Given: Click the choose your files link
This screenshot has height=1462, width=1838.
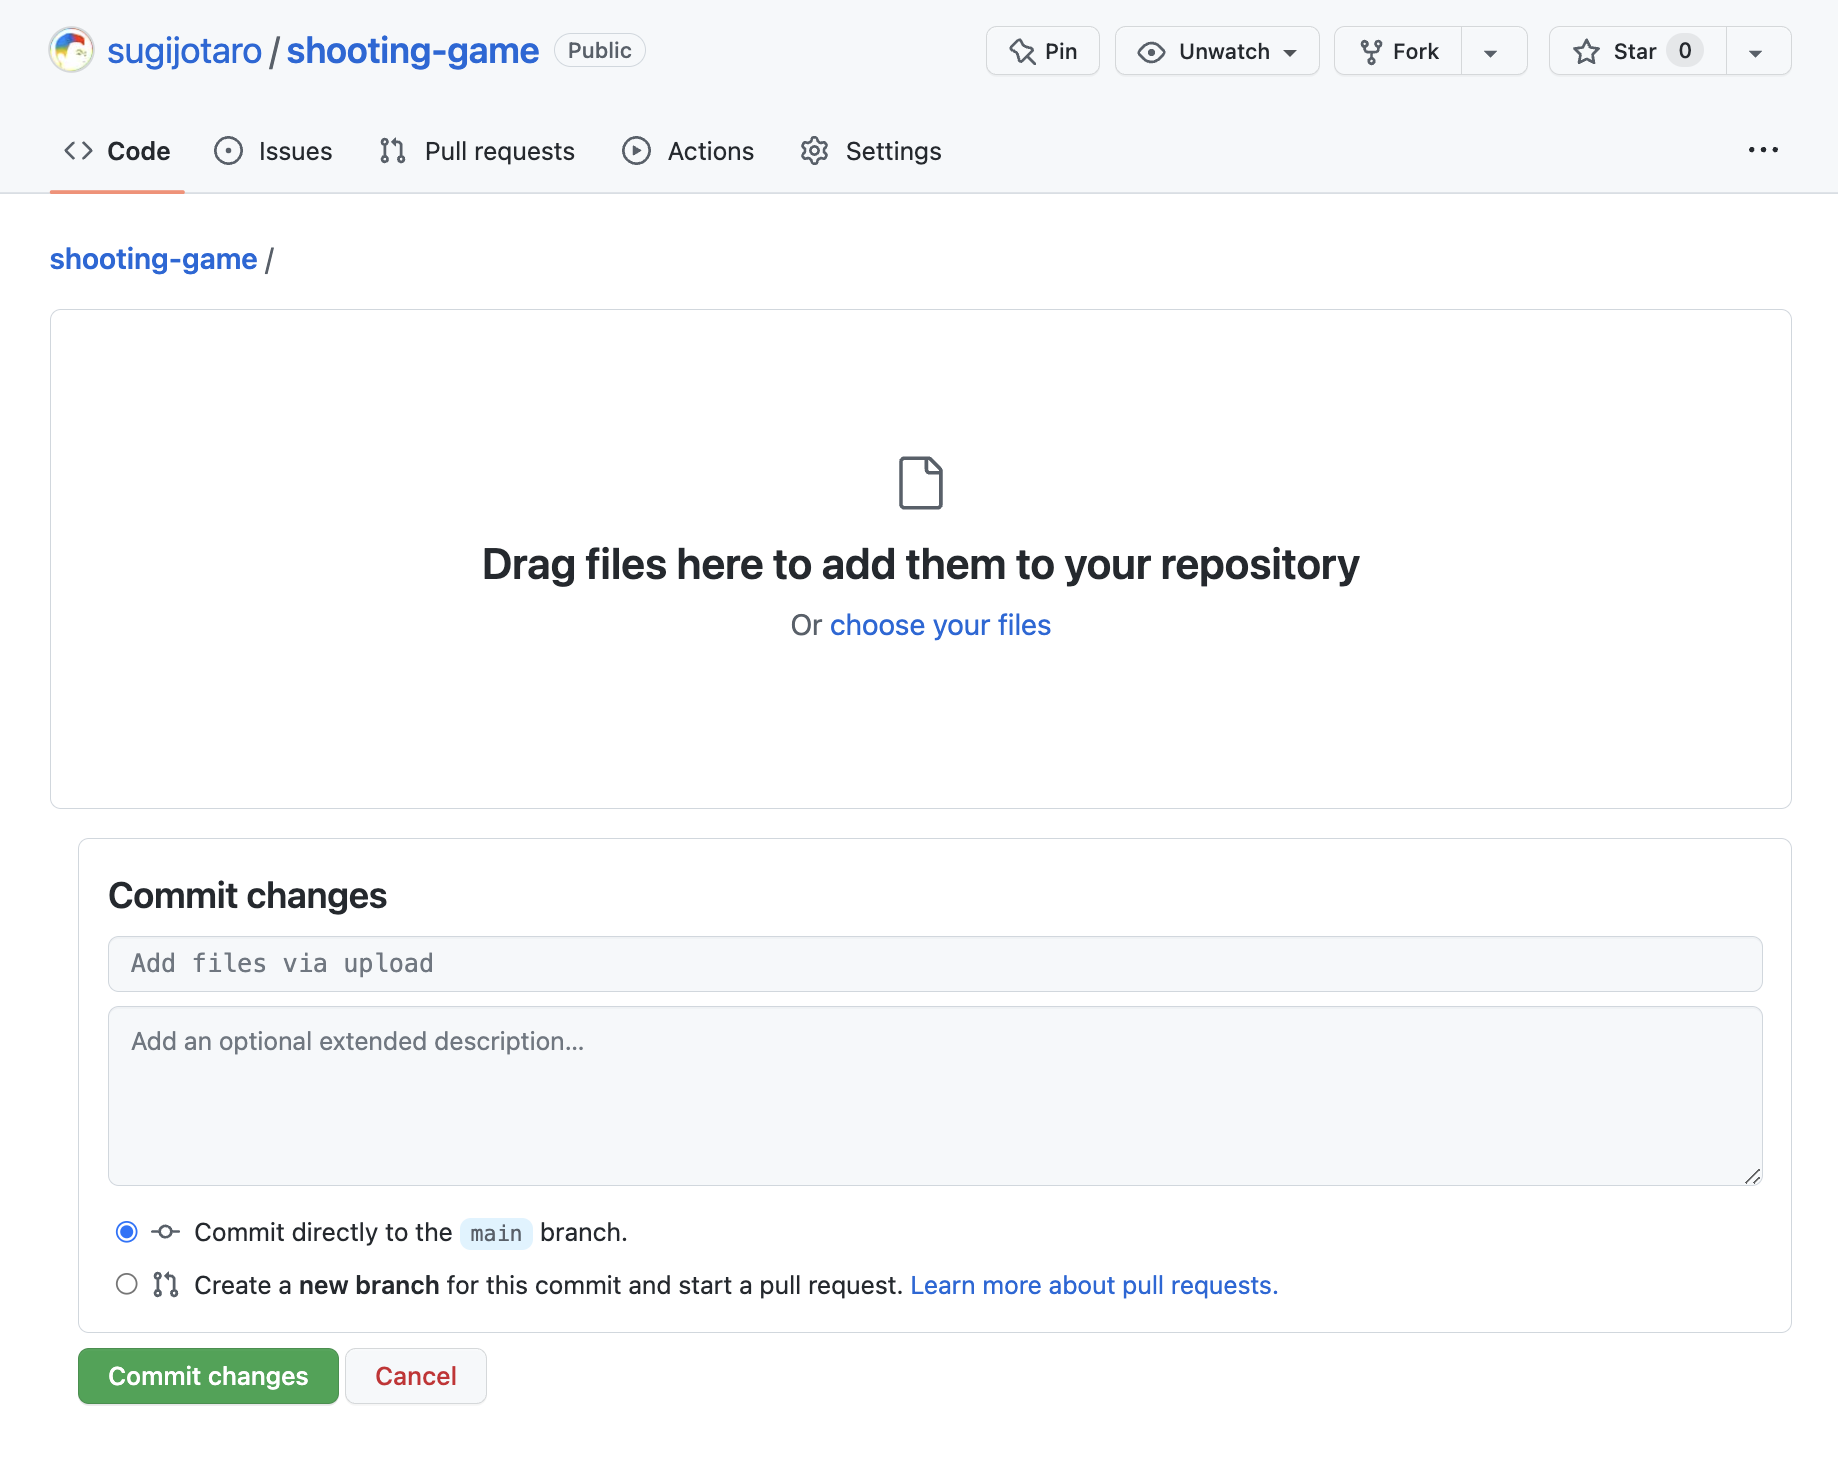Looking at the screenshot, I should click(x=940, y=625).
